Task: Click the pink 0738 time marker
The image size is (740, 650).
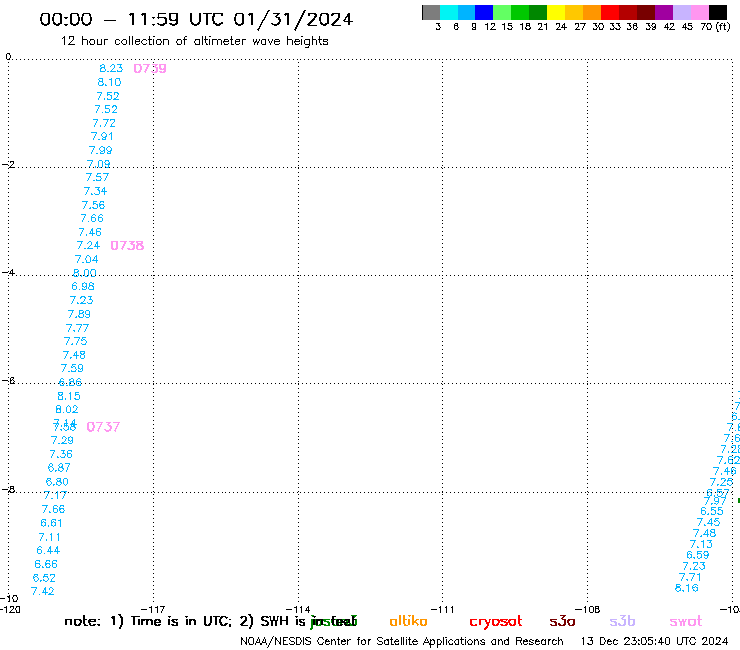Action: coord(127,245)
